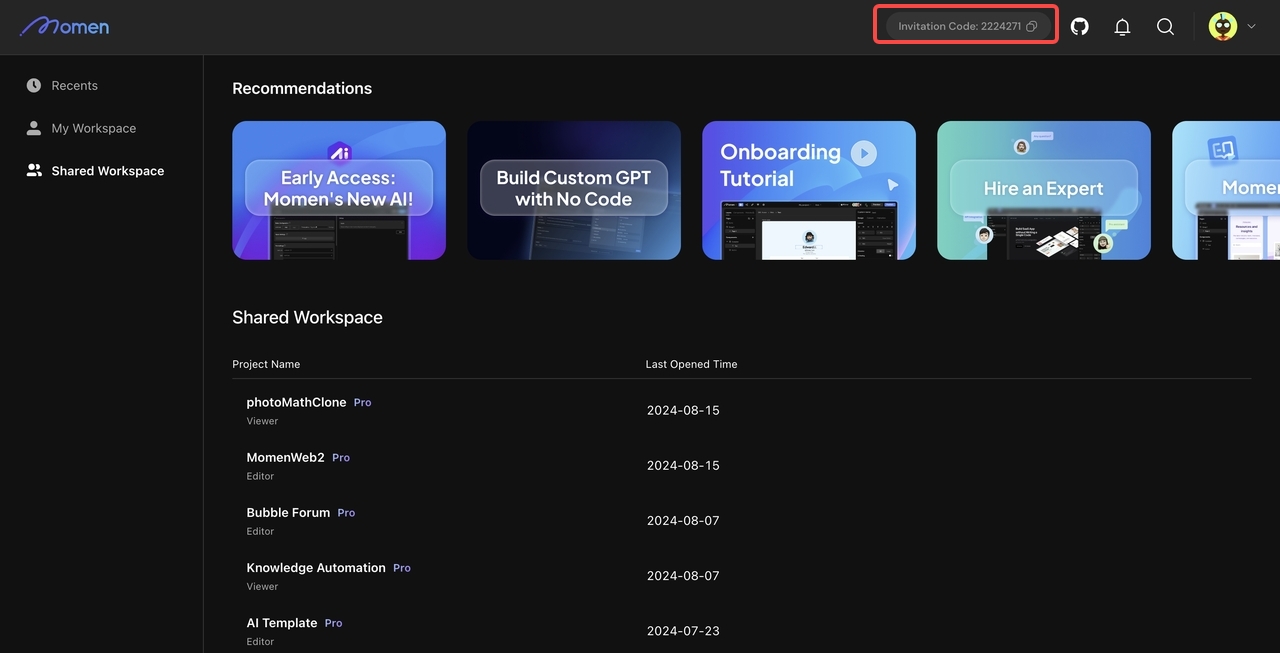Click the Shared Workspace people icon
The image size is (1280, 653).
34,171
